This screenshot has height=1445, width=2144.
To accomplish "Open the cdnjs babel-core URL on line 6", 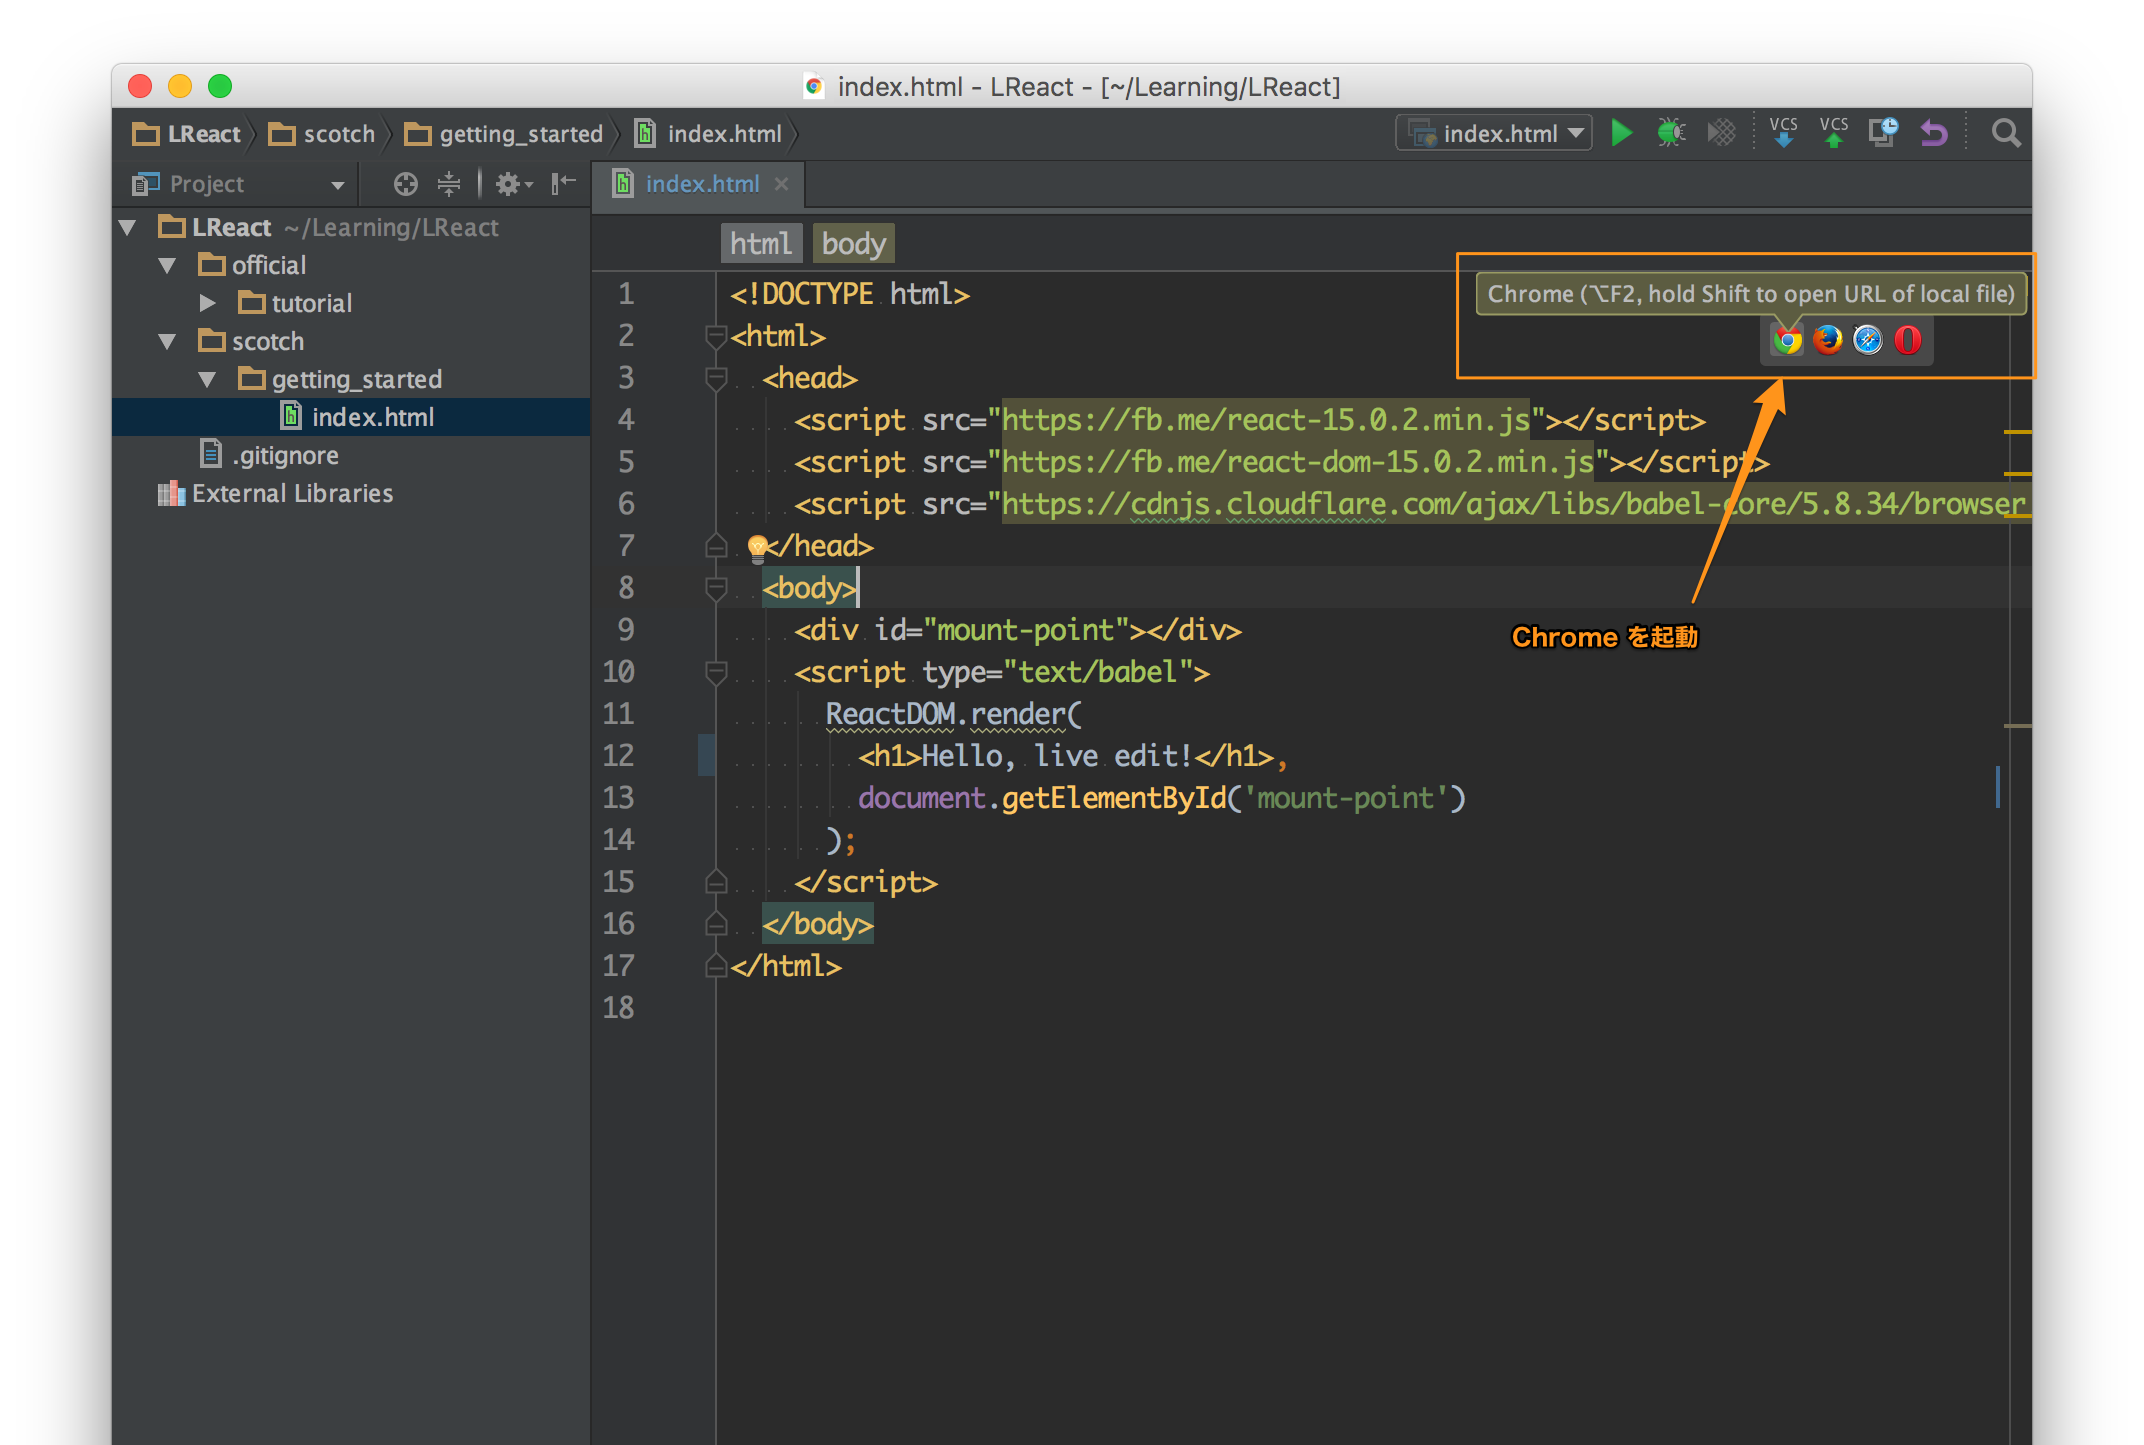I will (1514, 504).
